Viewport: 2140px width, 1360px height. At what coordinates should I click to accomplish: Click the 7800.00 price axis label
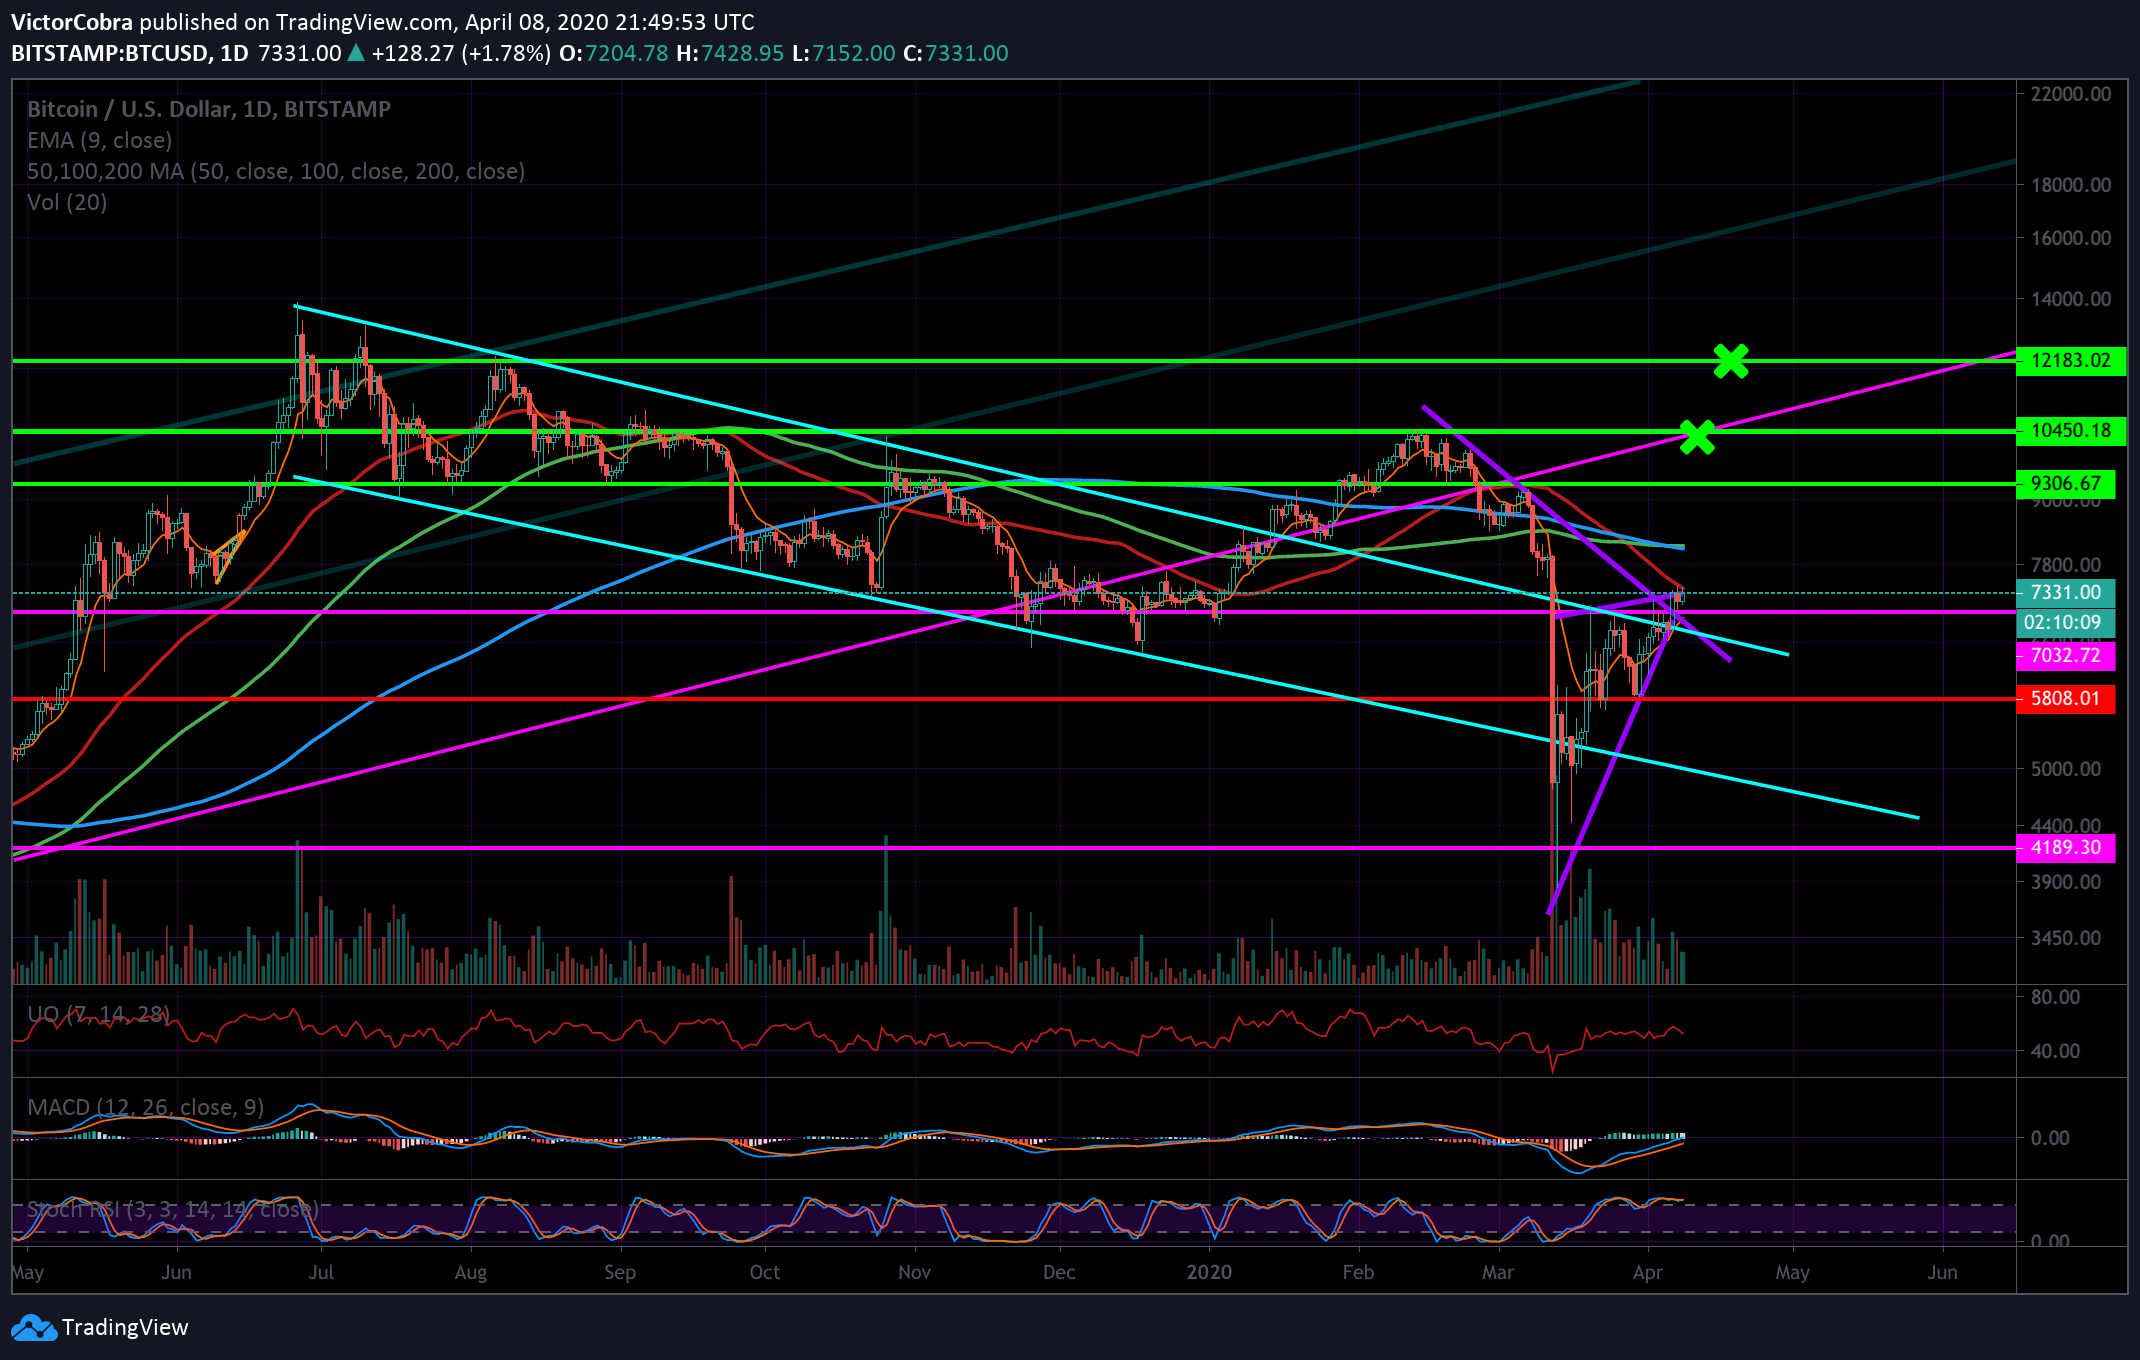tap(2066, 565)
